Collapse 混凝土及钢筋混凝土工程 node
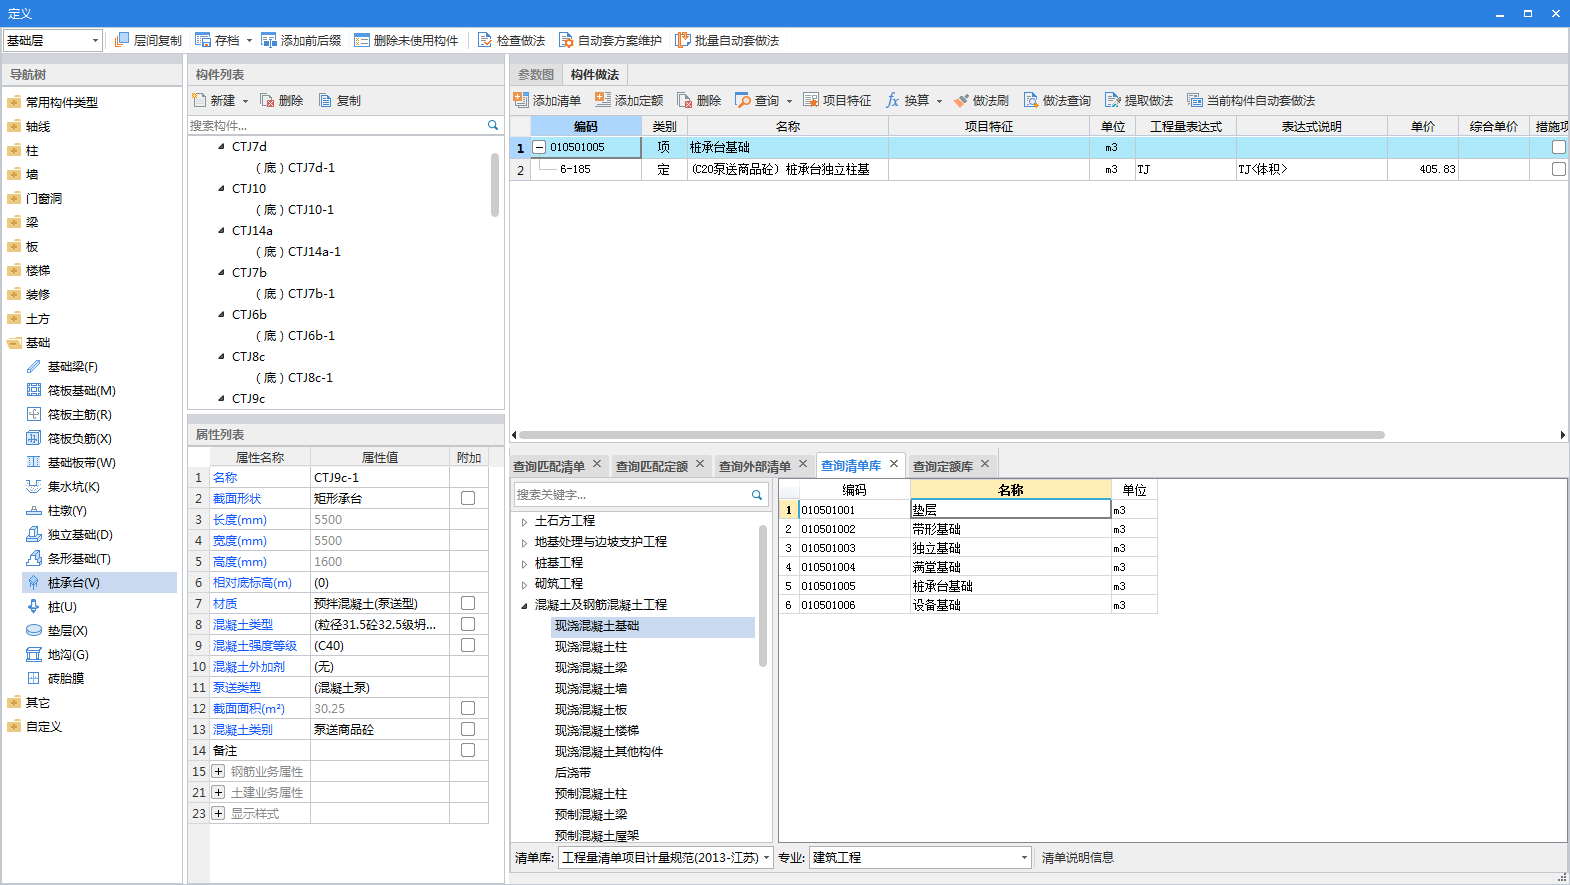Image resolution: width=1570 pixels, height=885 pixels. 524,605
